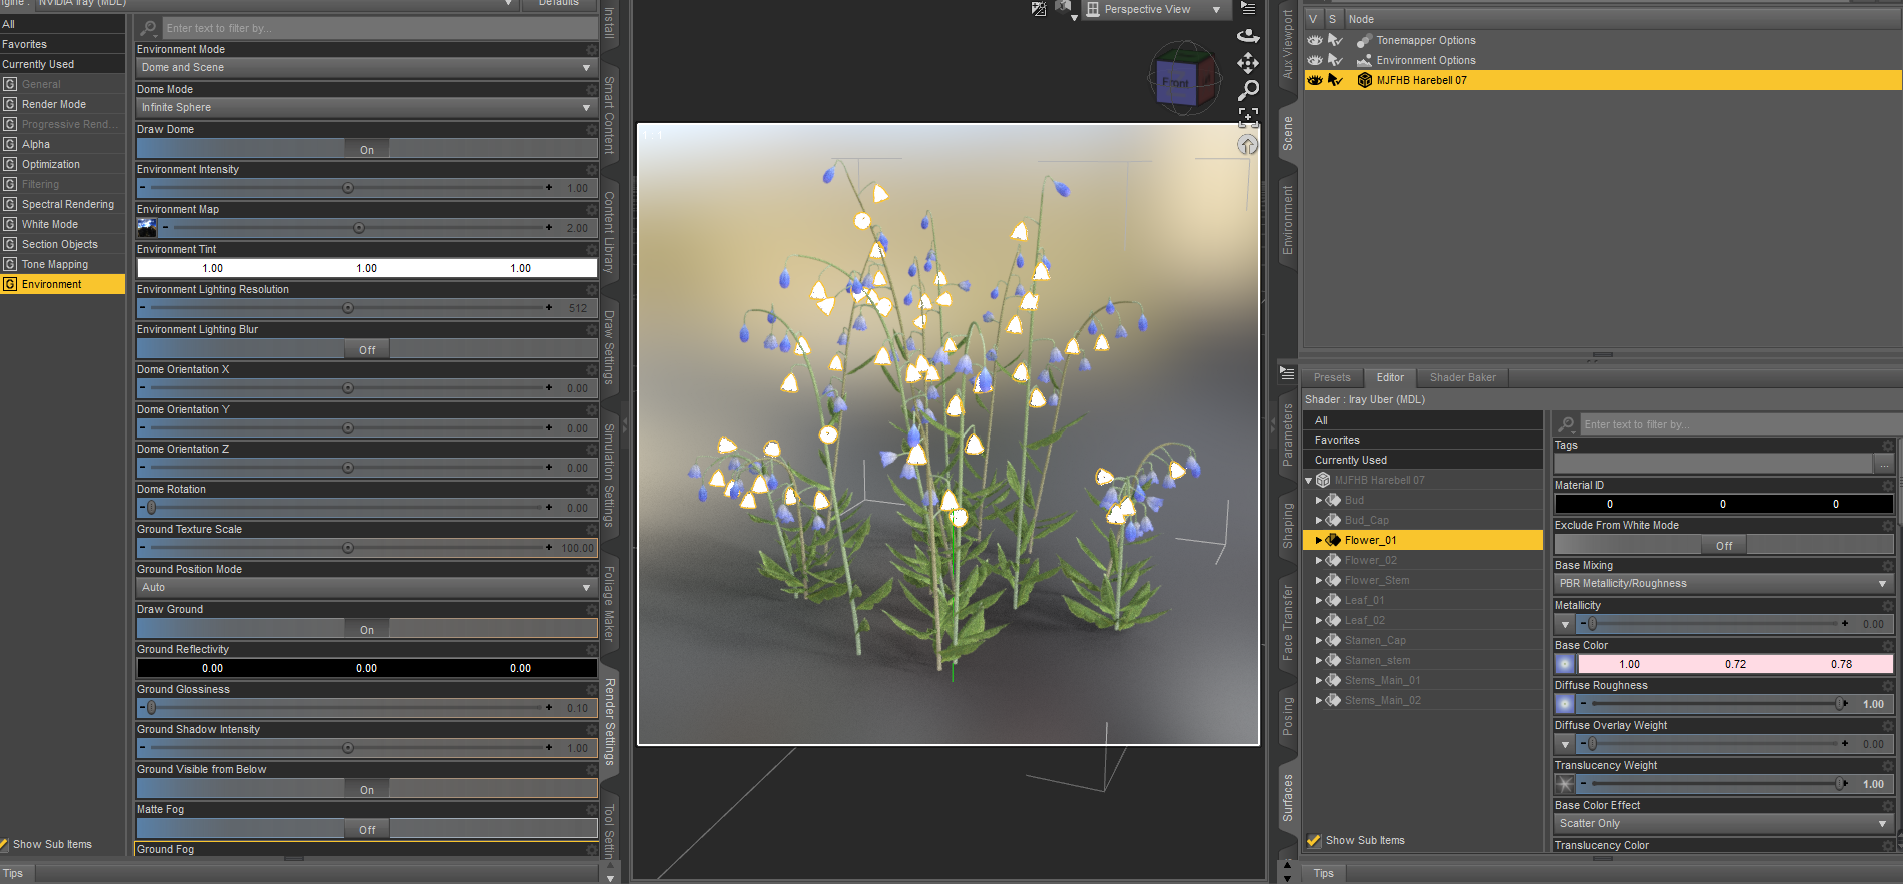Click the Diffuse Roughness map icon
Image resolution: width=1903 pixels, height=884 pixels.
click(1565, 704)
